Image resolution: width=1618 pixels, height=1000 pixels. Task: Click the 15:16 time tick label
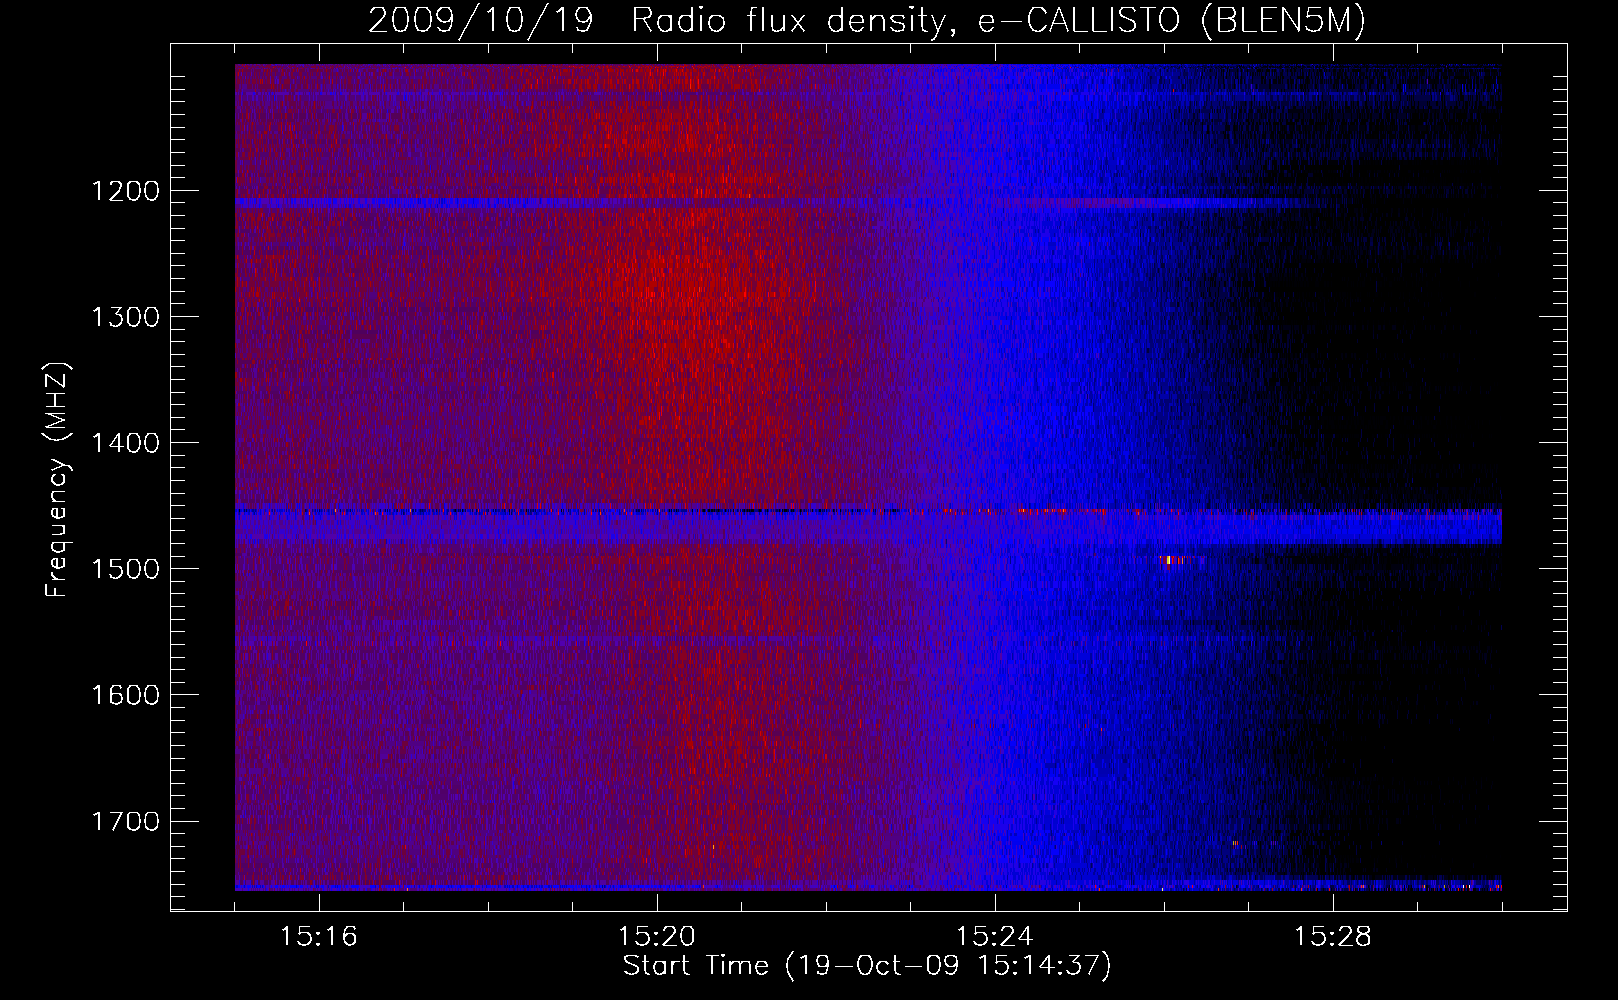[319, 936]
